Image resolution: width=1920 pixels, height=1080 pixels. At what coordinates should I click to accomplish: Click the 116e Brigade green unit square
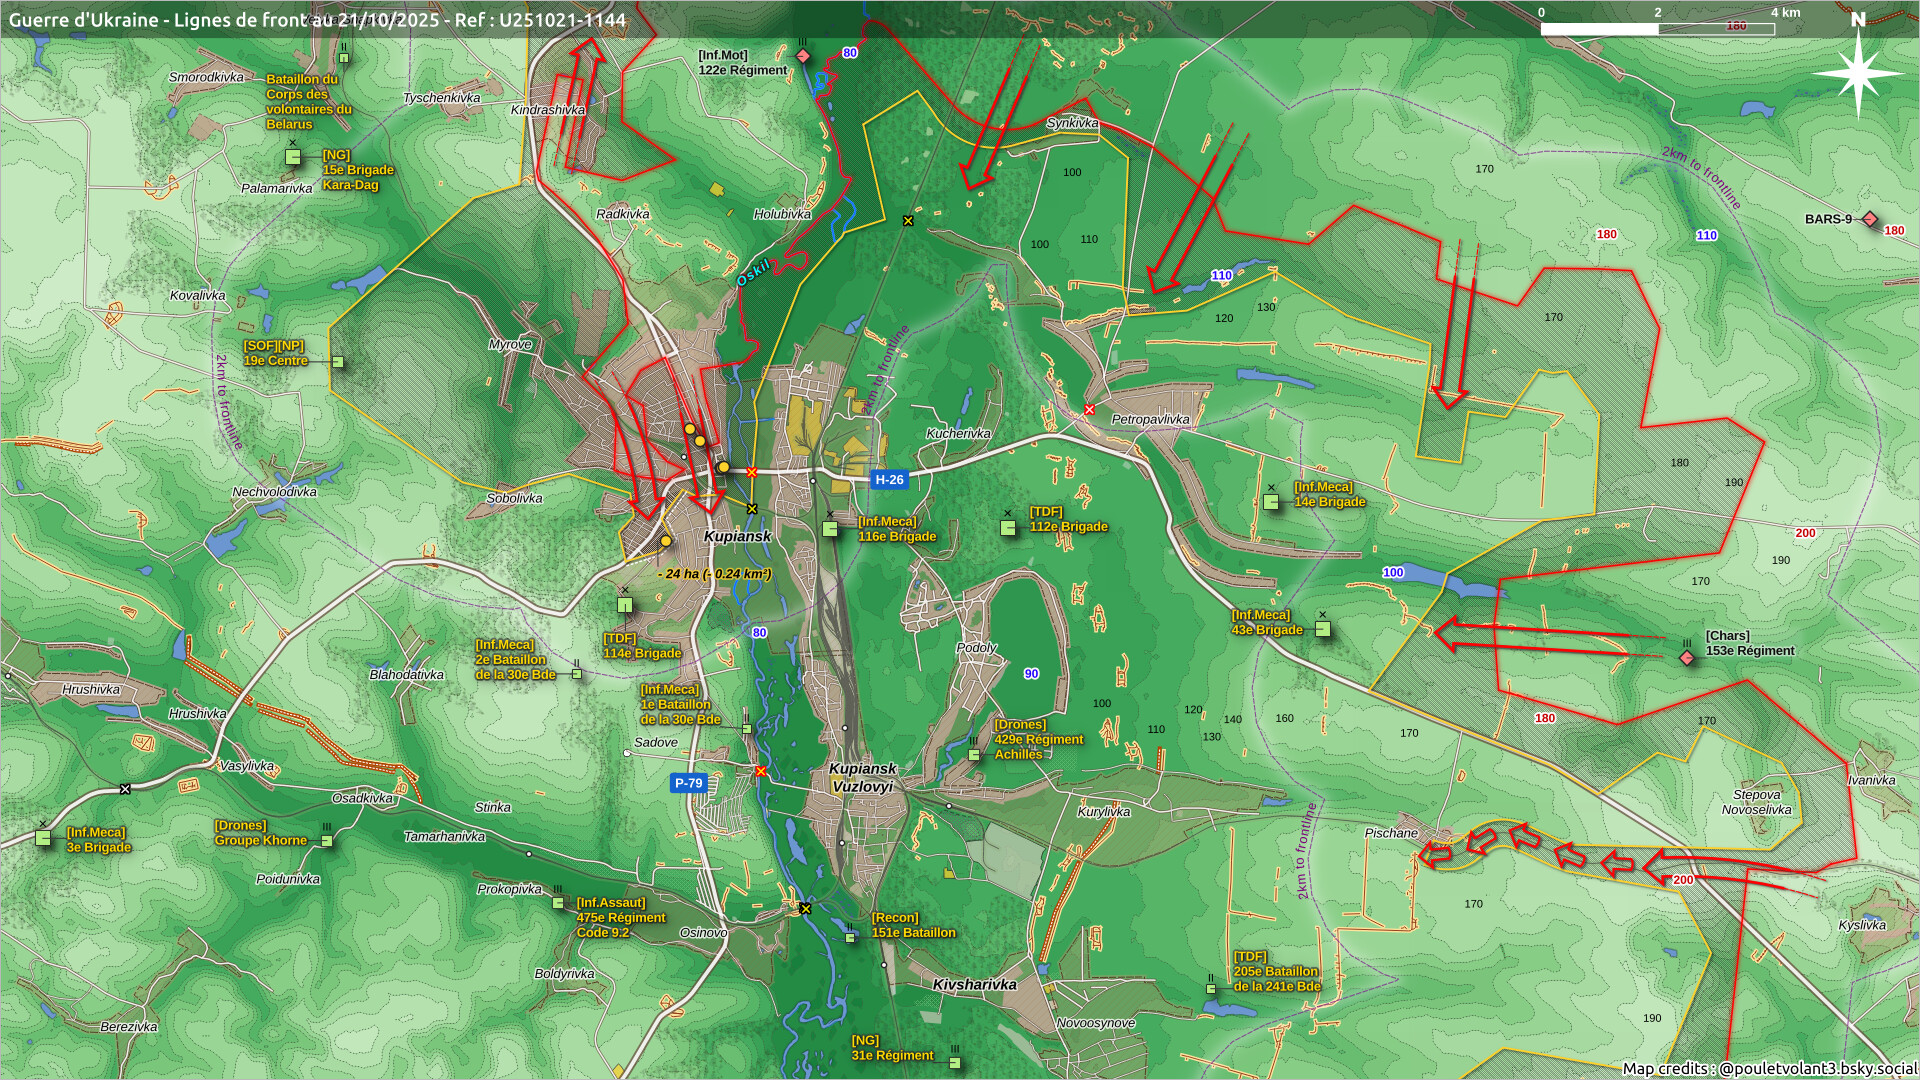830,529
